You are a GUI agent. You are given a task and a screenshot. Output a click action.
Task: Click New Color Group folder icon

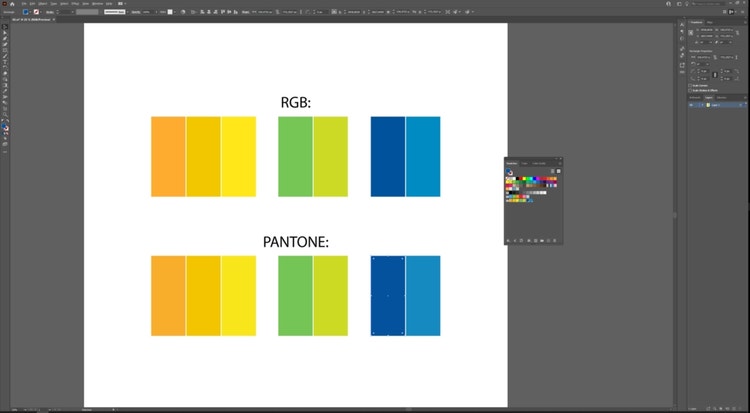(x=542, y=240)
